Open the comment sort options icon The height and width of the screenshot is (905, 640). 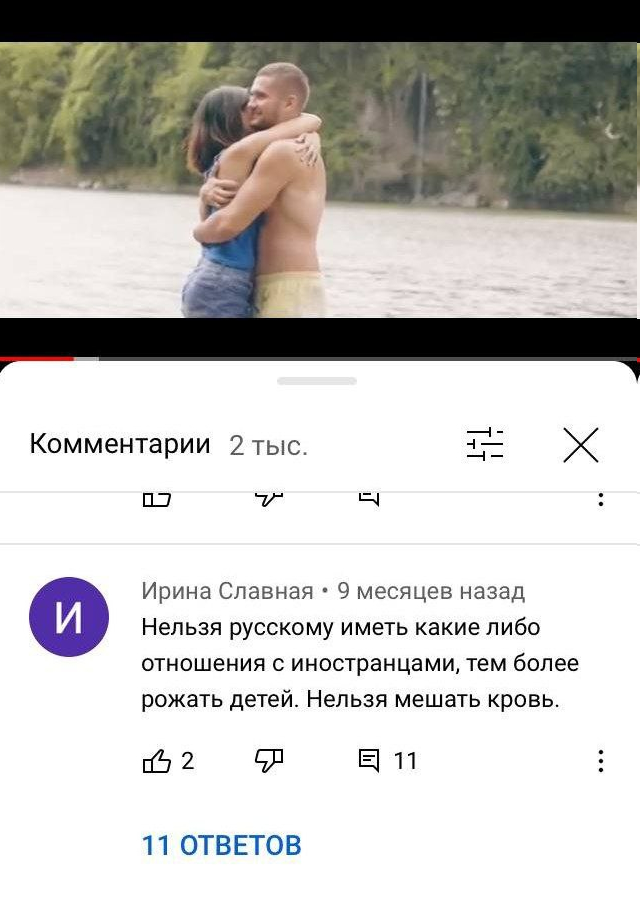pos(485,445)
